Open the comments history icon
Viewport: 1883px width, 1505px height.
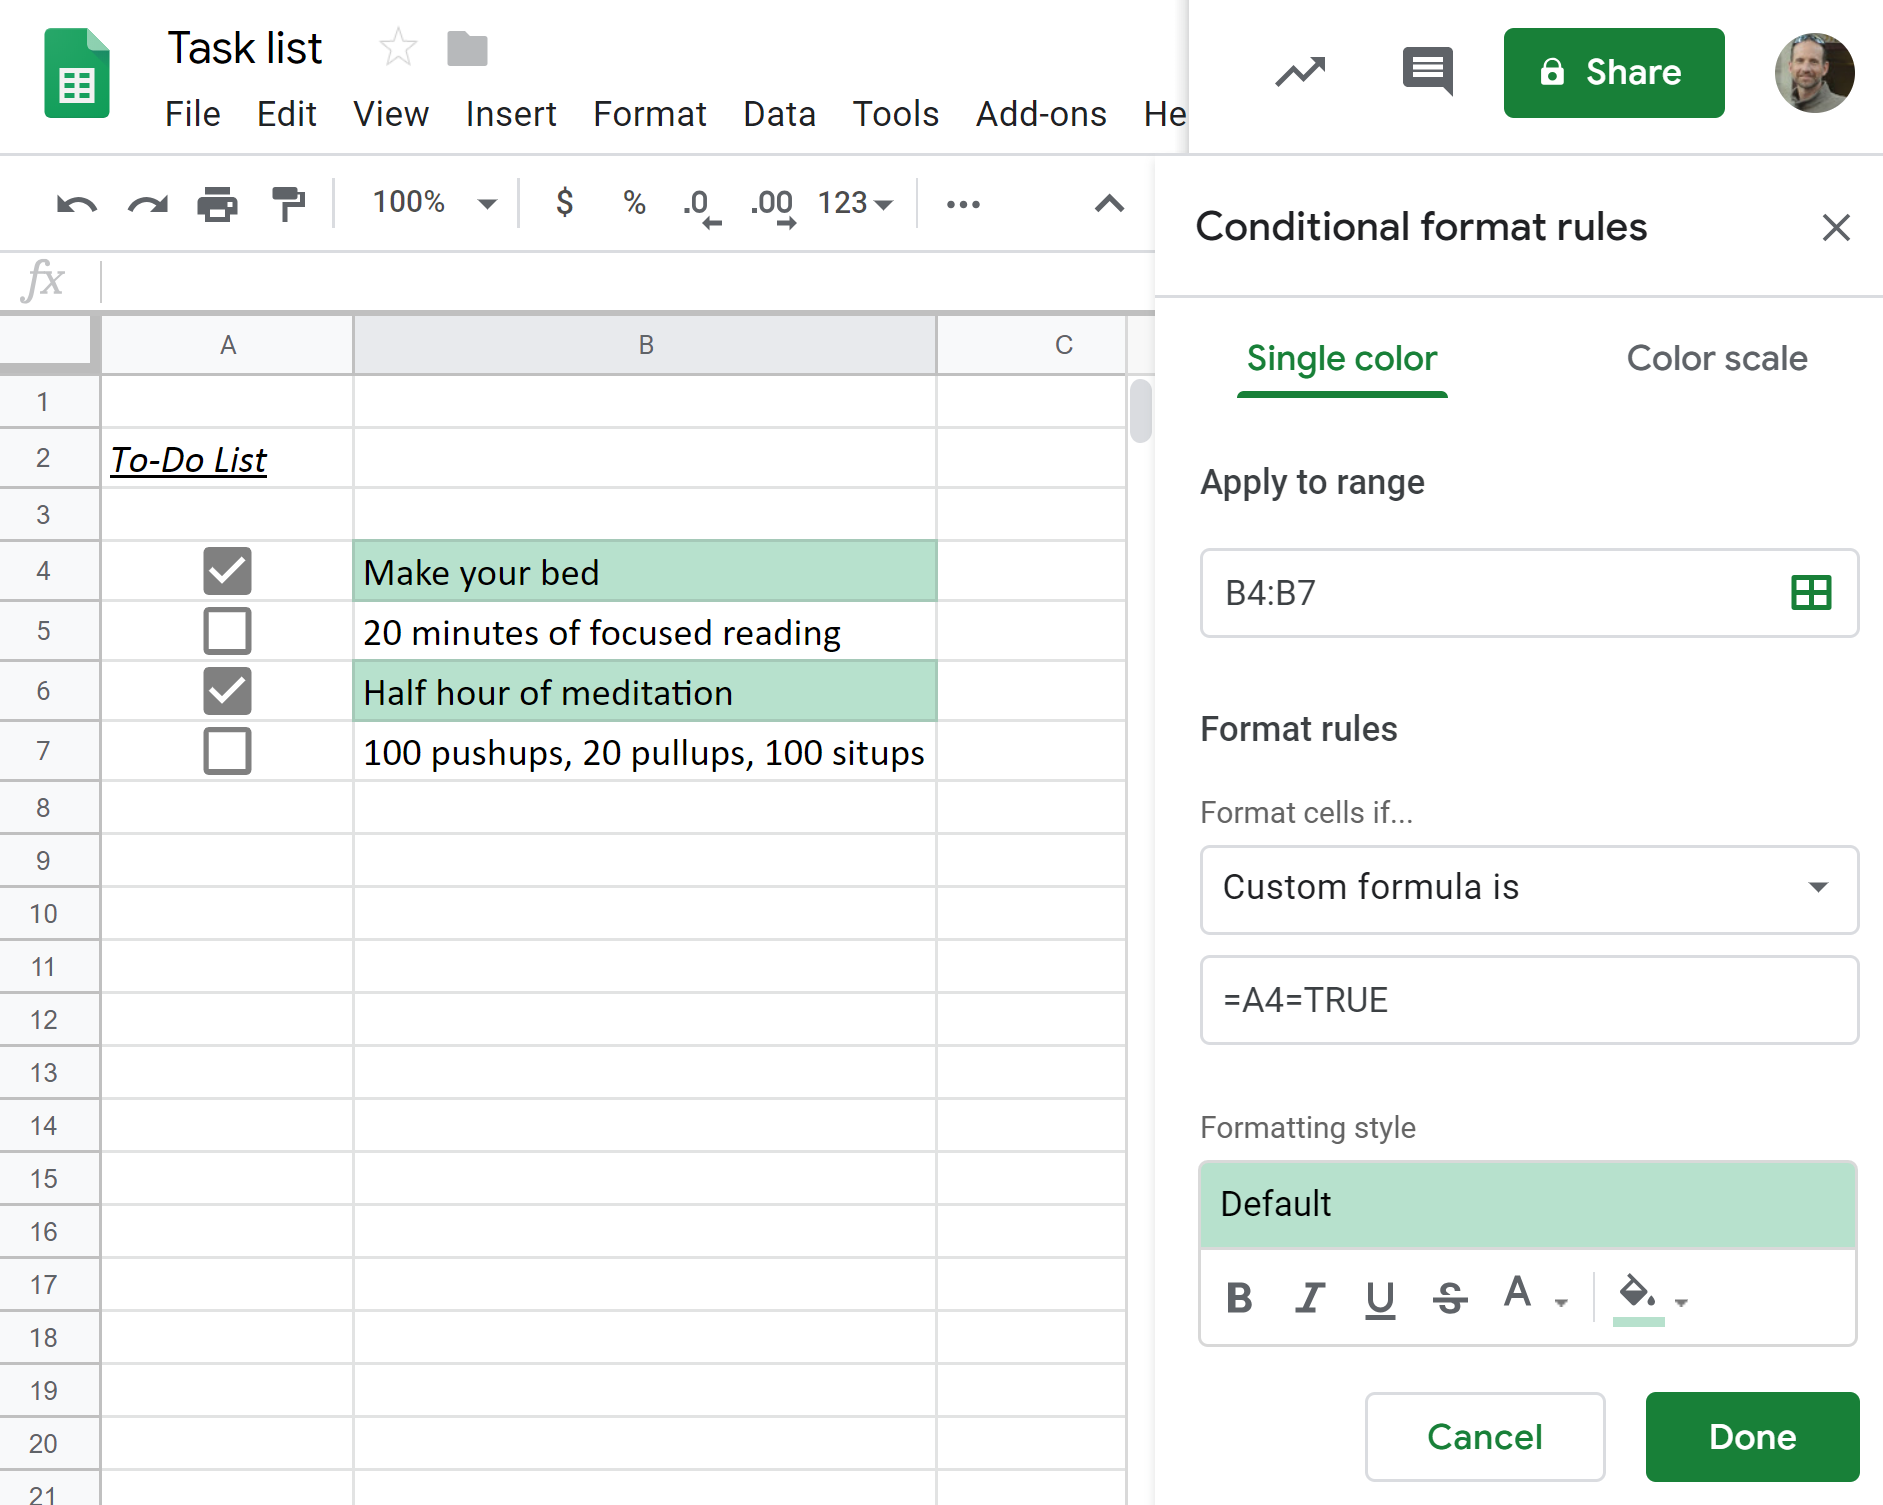(x=1427, y=72)
